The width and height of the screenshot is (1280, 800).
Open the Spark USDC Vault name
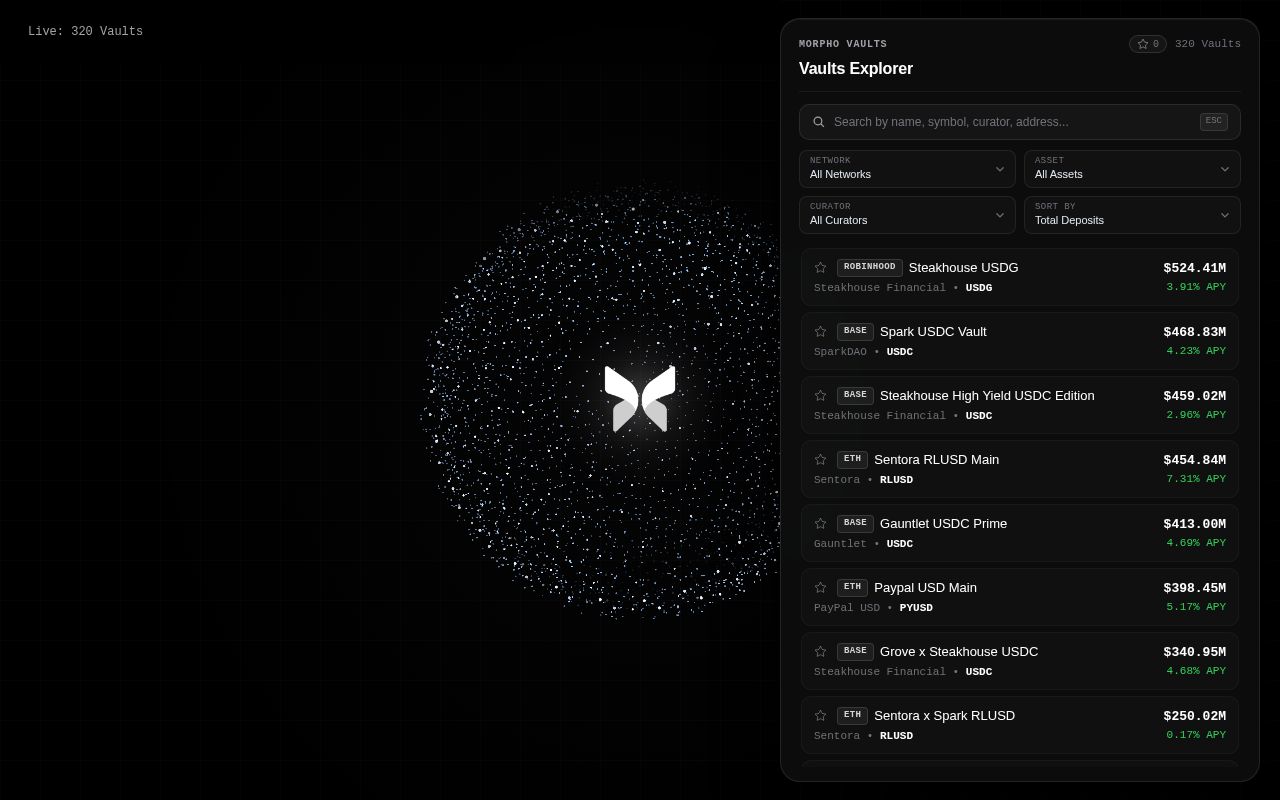[933, 332]
